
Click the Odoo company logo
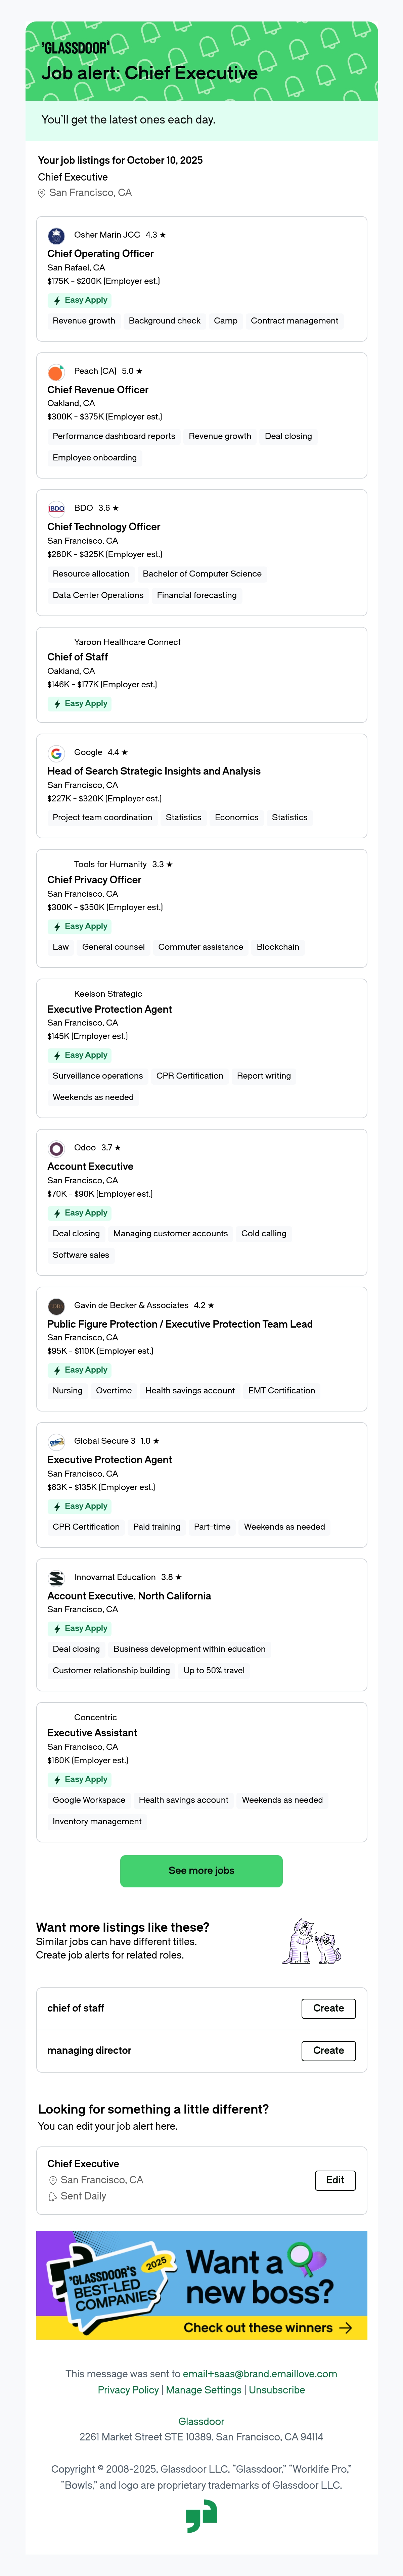click(56, 1148)
